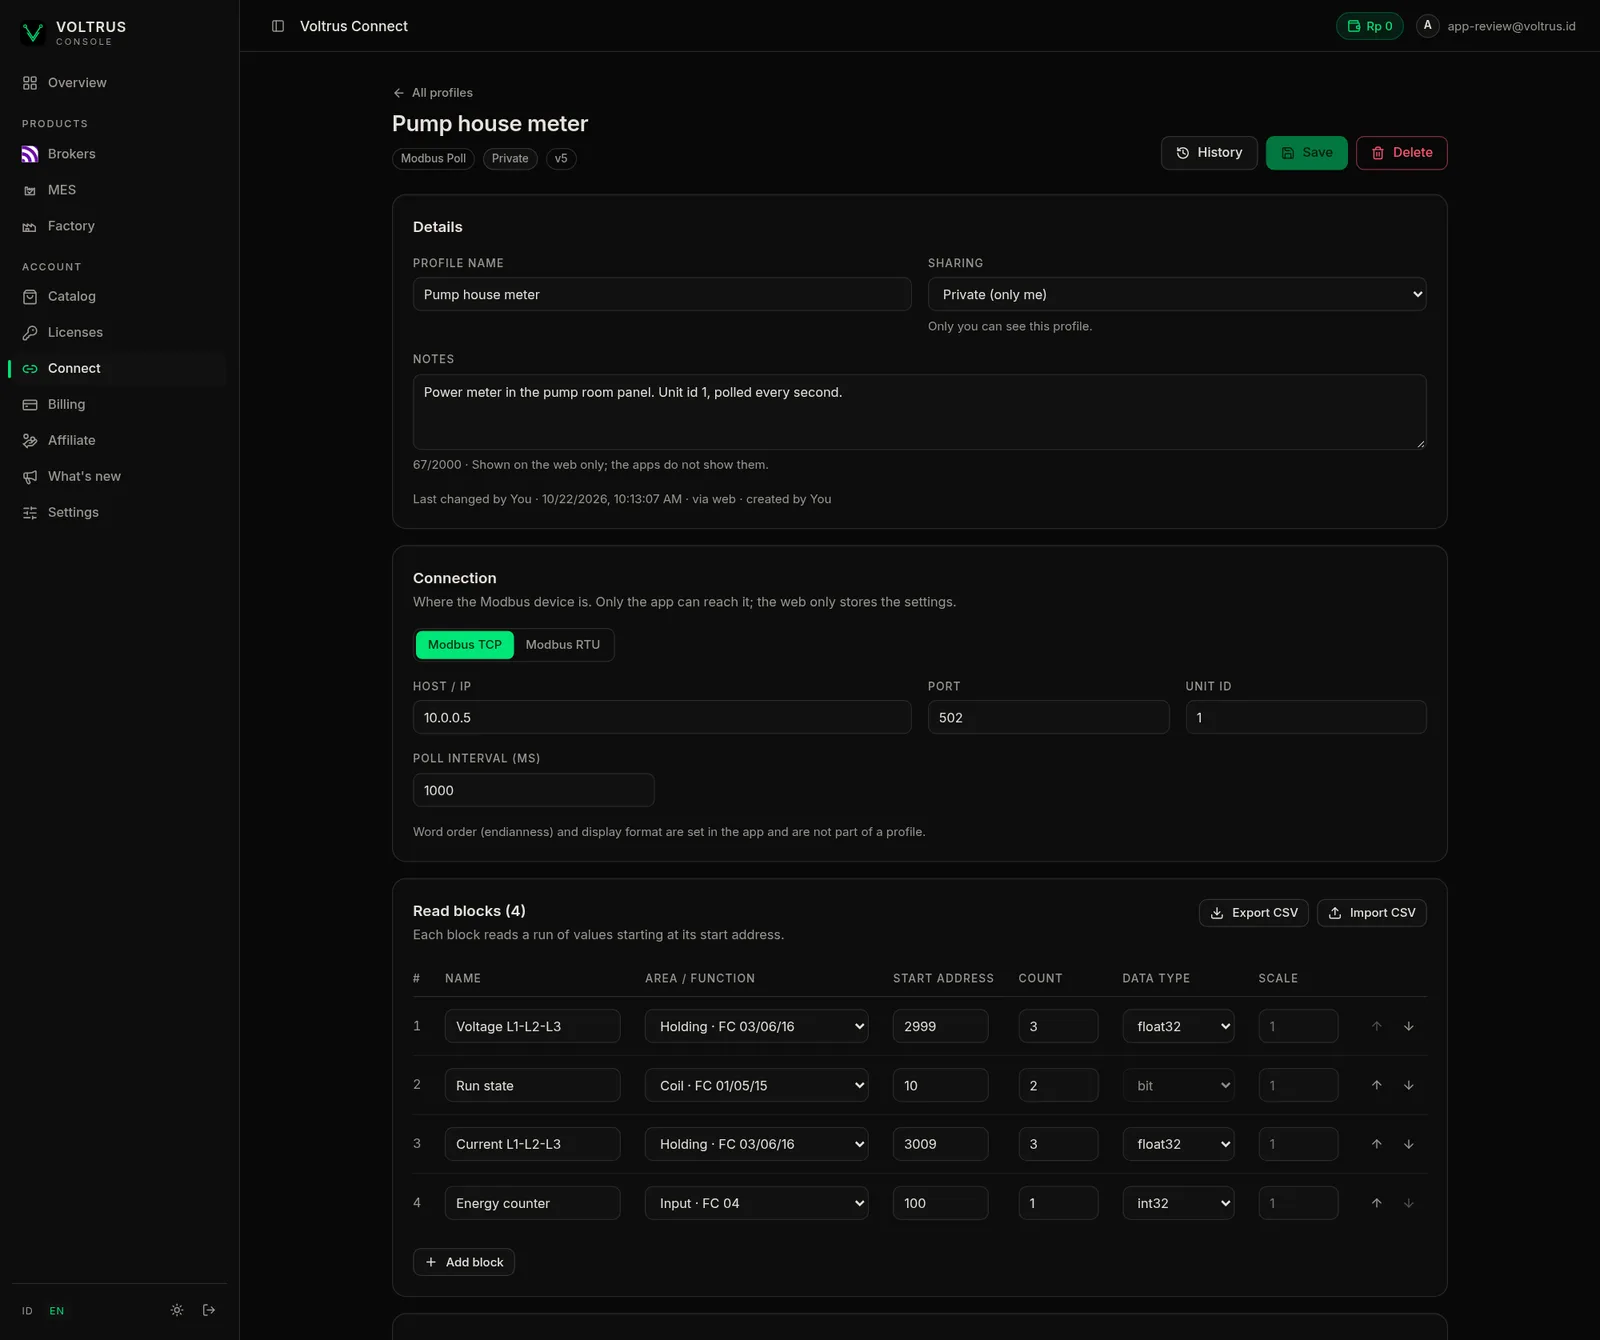This screenshot has height=1340, width=1600.
Task: Go to Brokers product page
Action: coord(119,154)
